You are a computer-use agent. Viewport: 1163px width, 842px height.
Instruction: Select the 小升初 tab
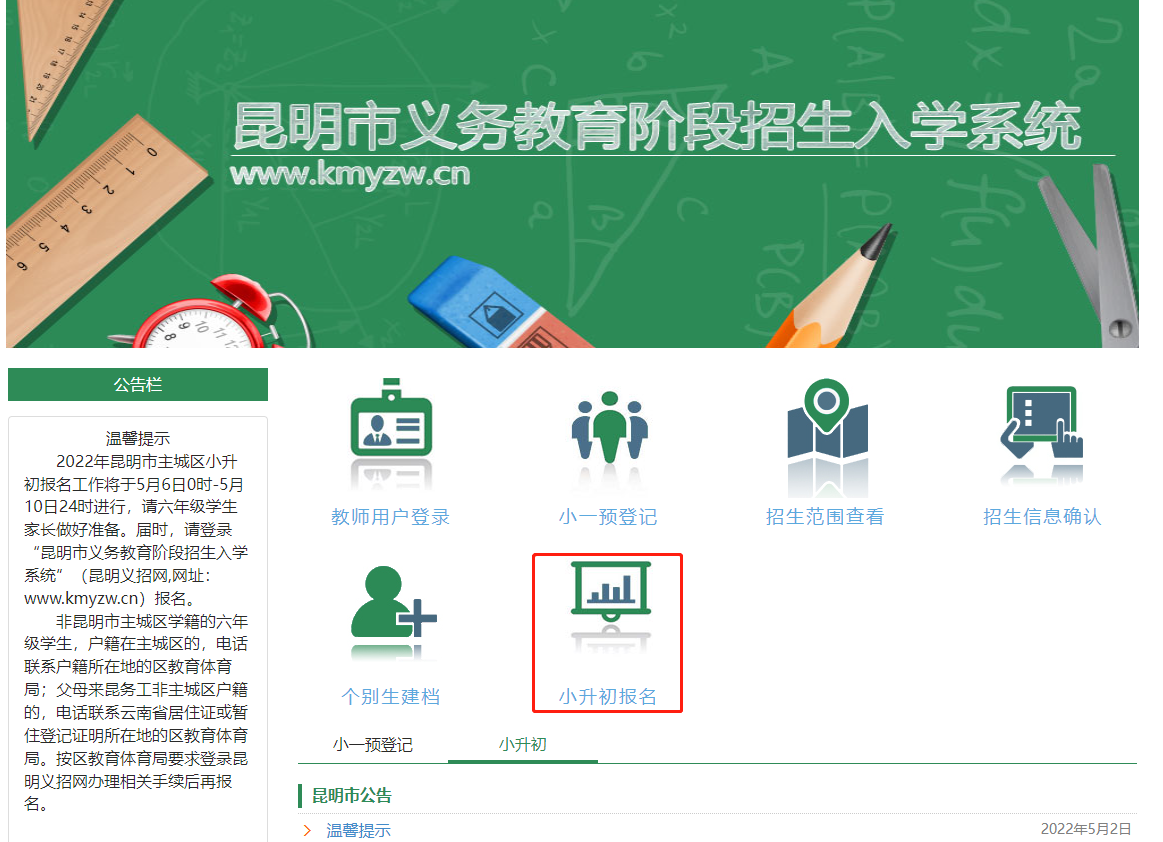(522, 745)
